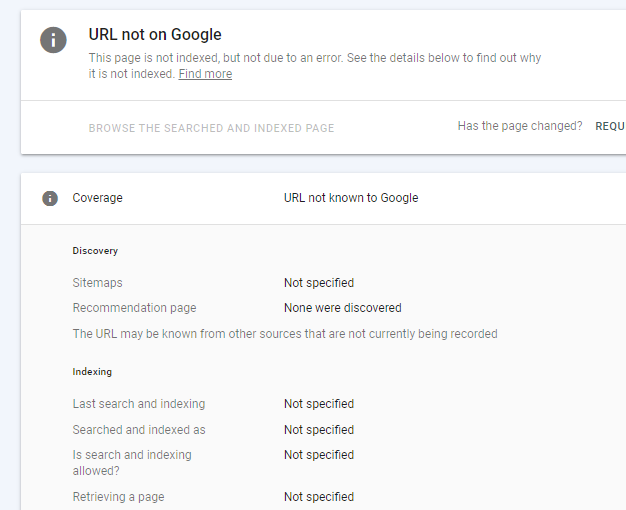Expand the Coverage row

pos(323,198)
